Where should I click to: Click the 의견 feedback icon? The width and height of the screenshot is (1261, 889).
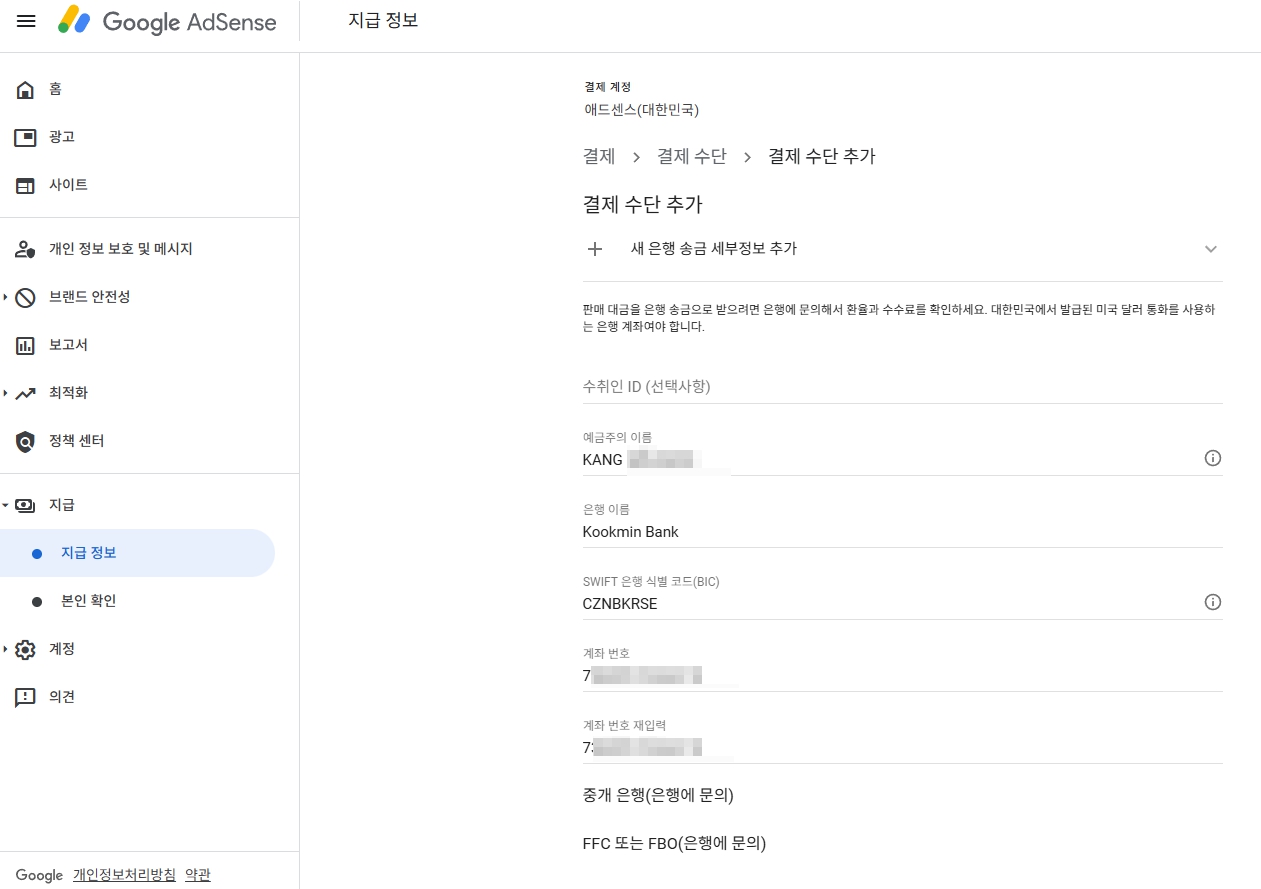point(25,697)
